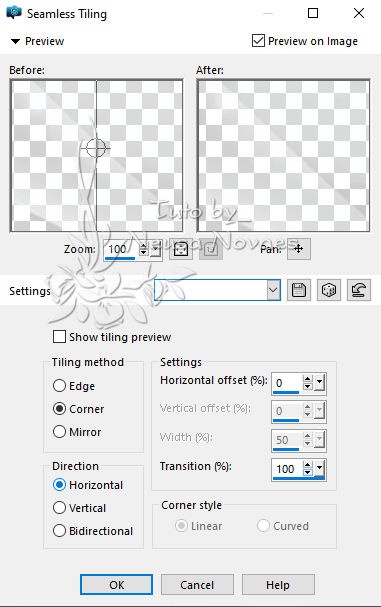
Task: Select the Mirror tiling method
Action: coord(59,431)
